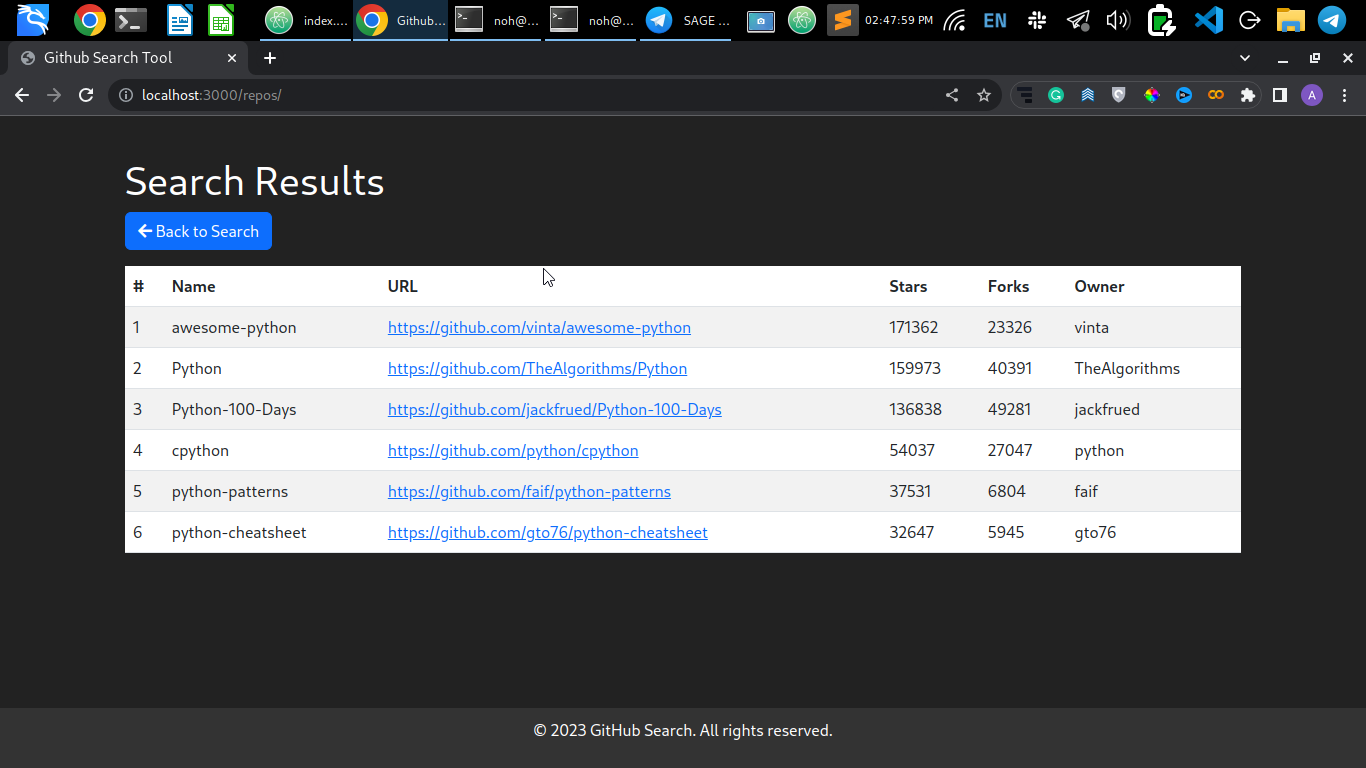This screenshot has height=768, width=1366.
Task: Open the gto76/python-cheatsheet link
Action: tap(548, 532)
